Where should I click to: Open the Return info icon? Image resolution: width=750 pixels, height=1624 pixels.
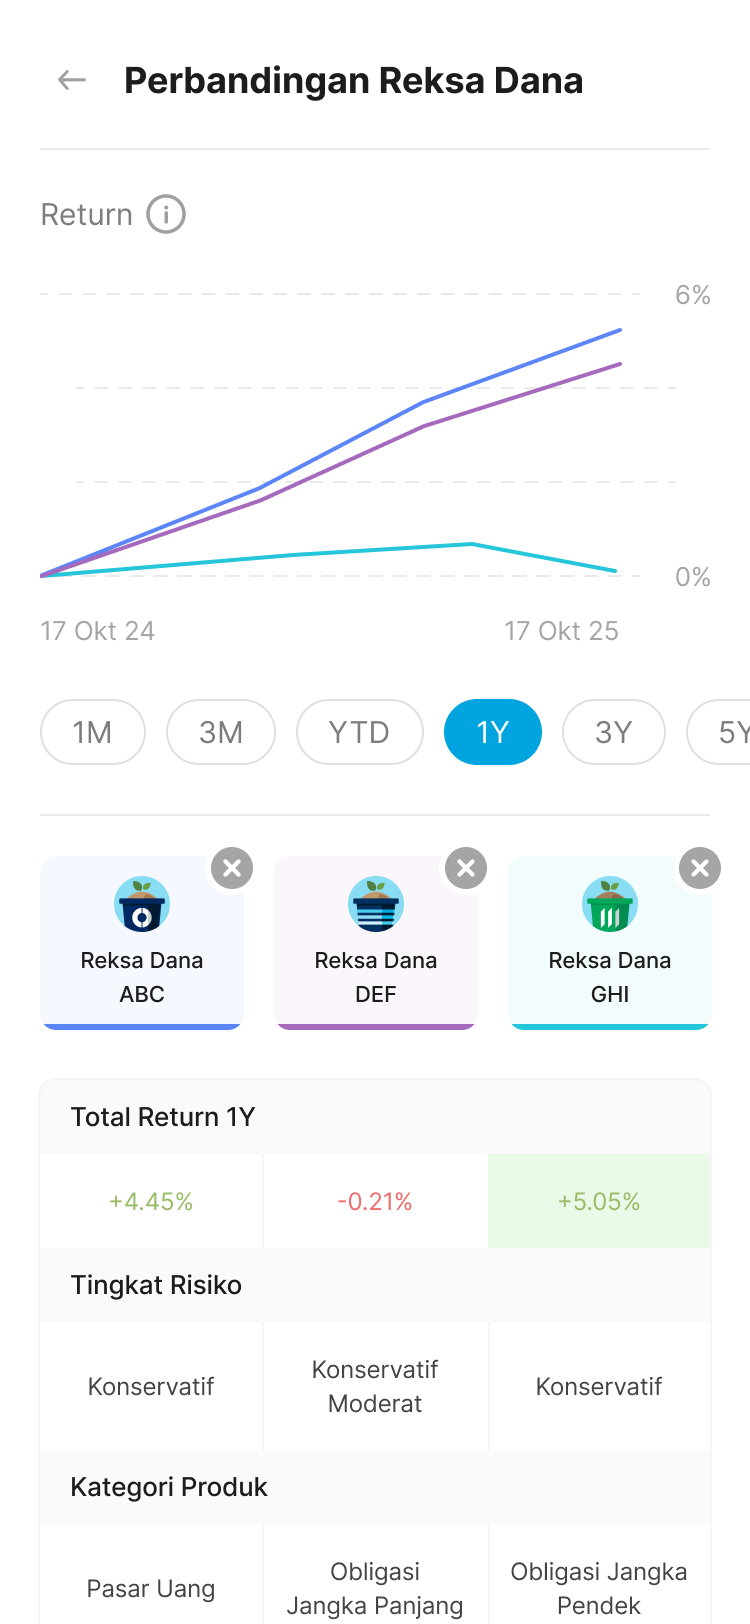(x=166, y=214)
